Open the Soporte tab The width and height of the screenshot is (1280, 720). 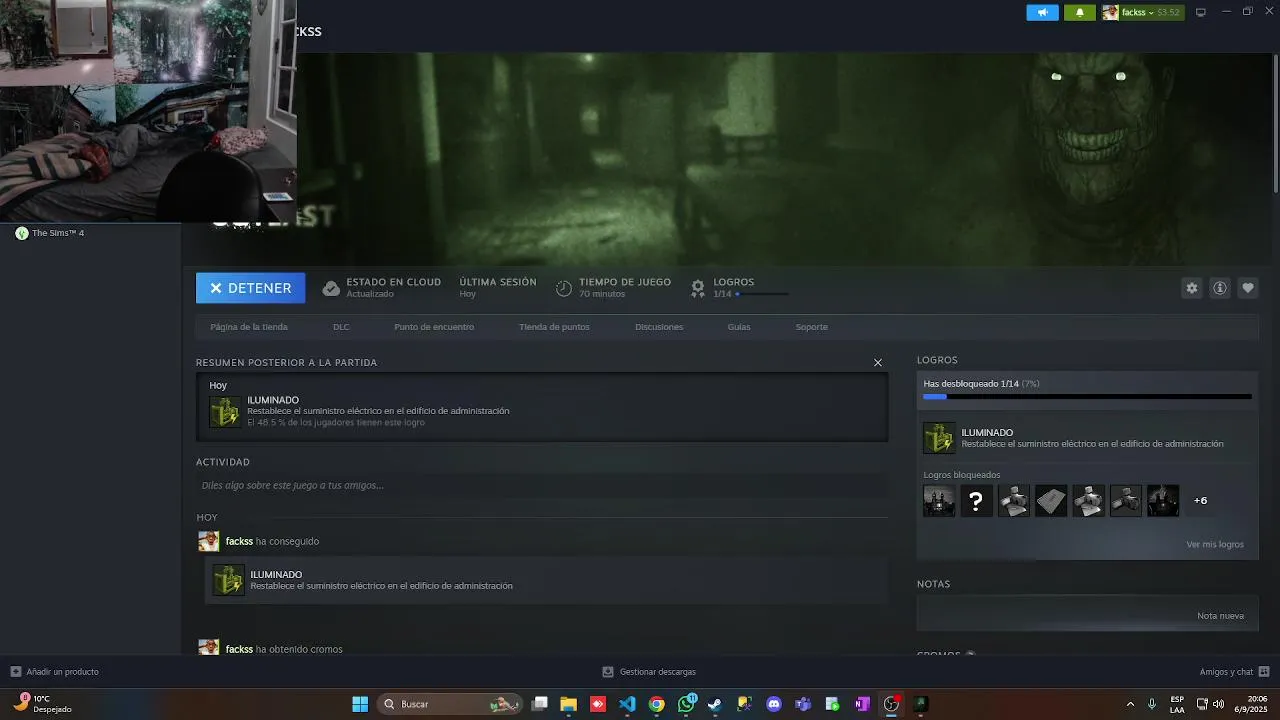point(812,327)
